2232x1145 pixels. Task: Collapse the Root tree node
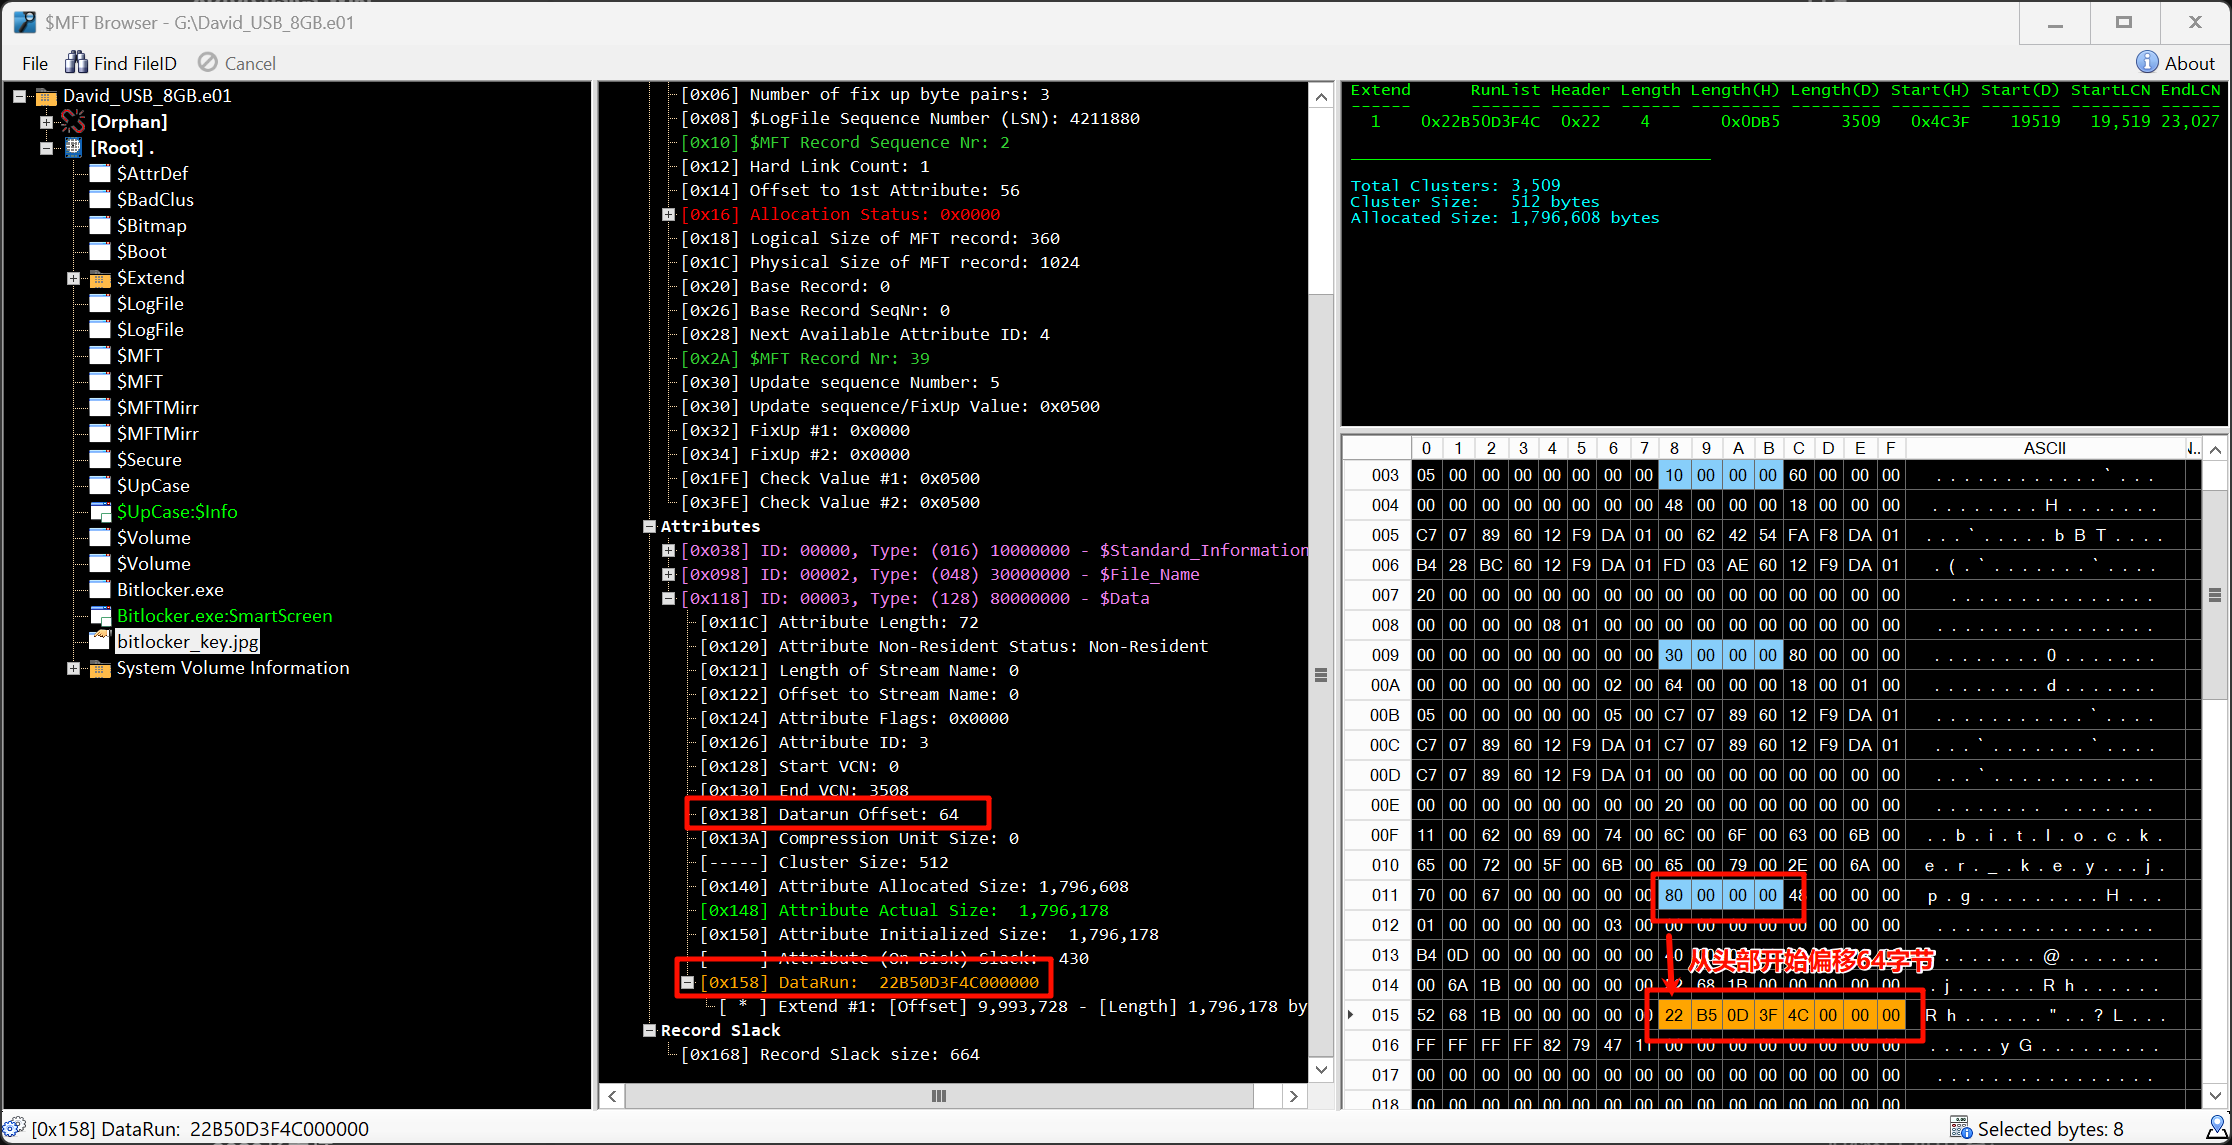tap(46, 148)
